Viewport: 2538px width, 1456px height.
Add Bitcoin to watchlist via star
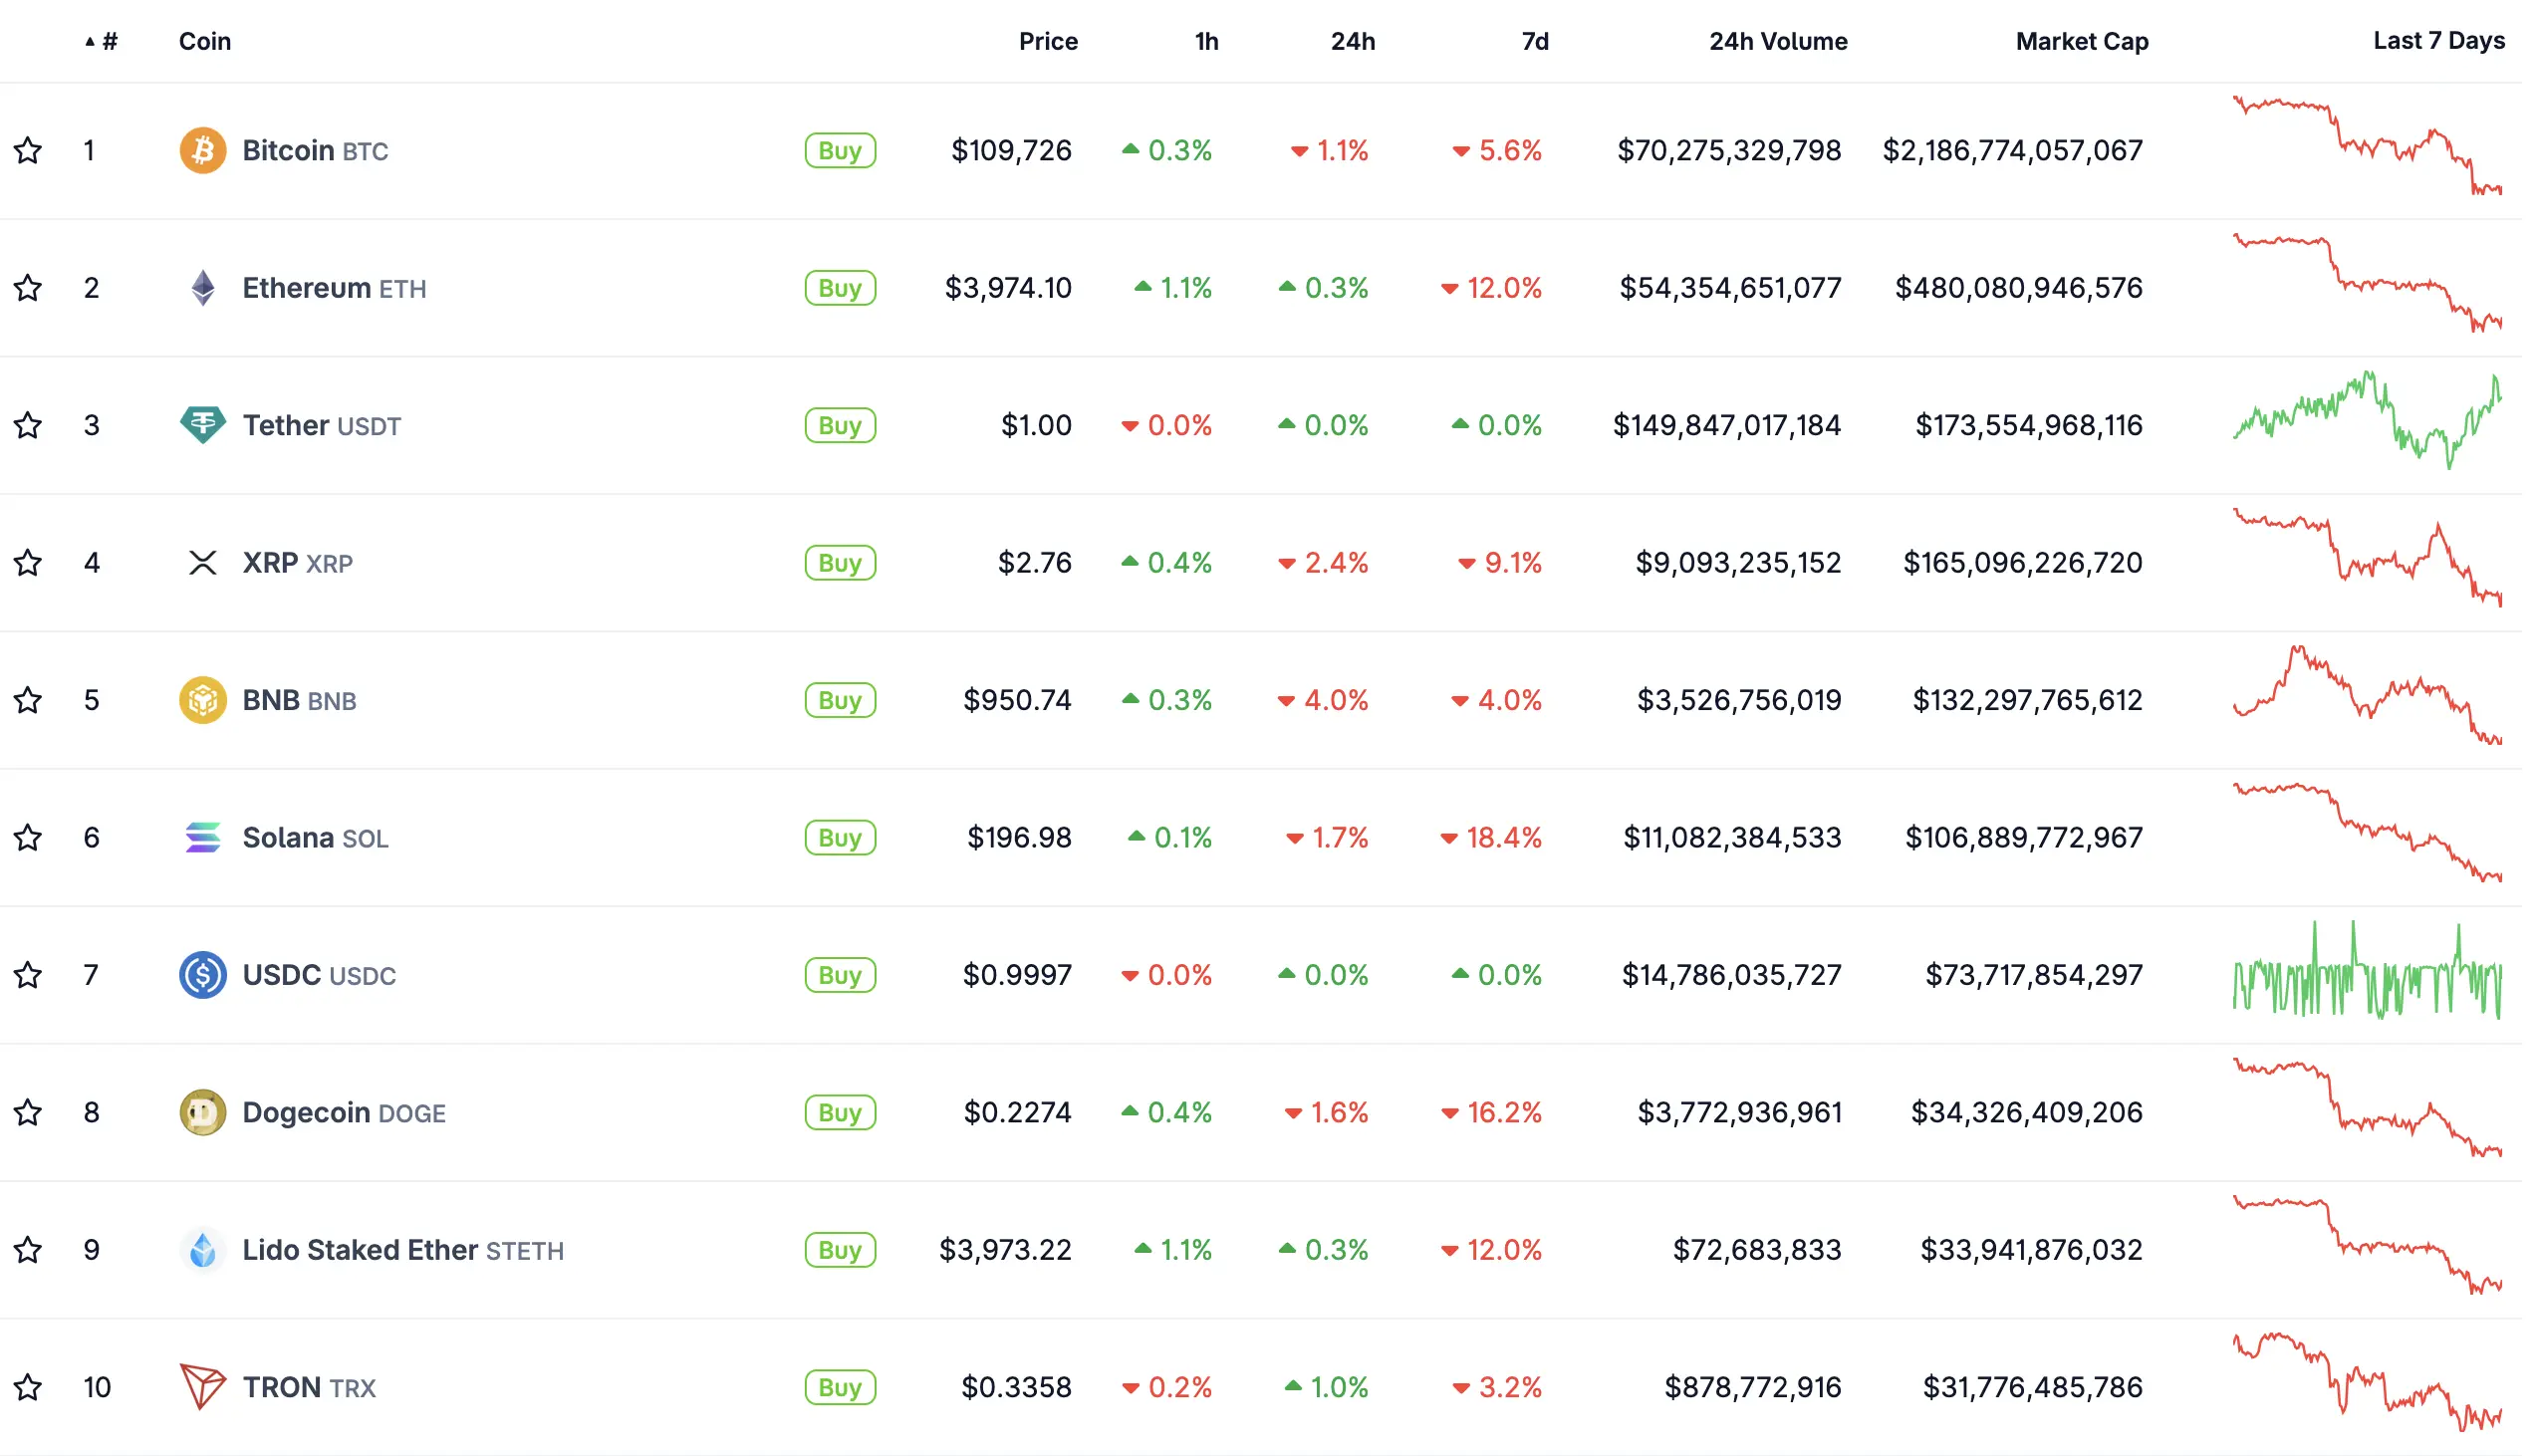coord(28,150)
